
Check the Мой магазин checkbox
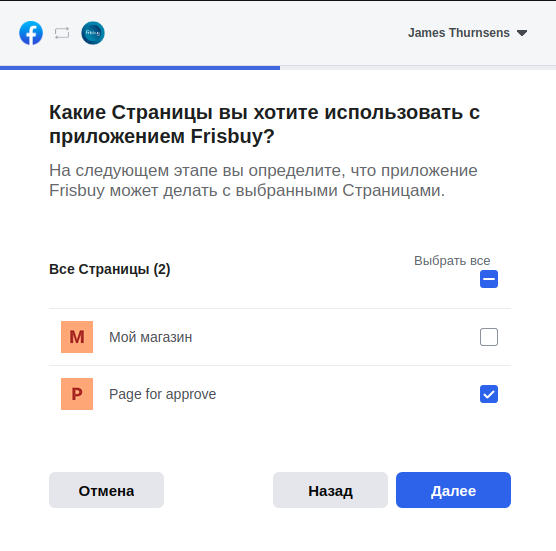pyautogui.click(x=489, y=337)
